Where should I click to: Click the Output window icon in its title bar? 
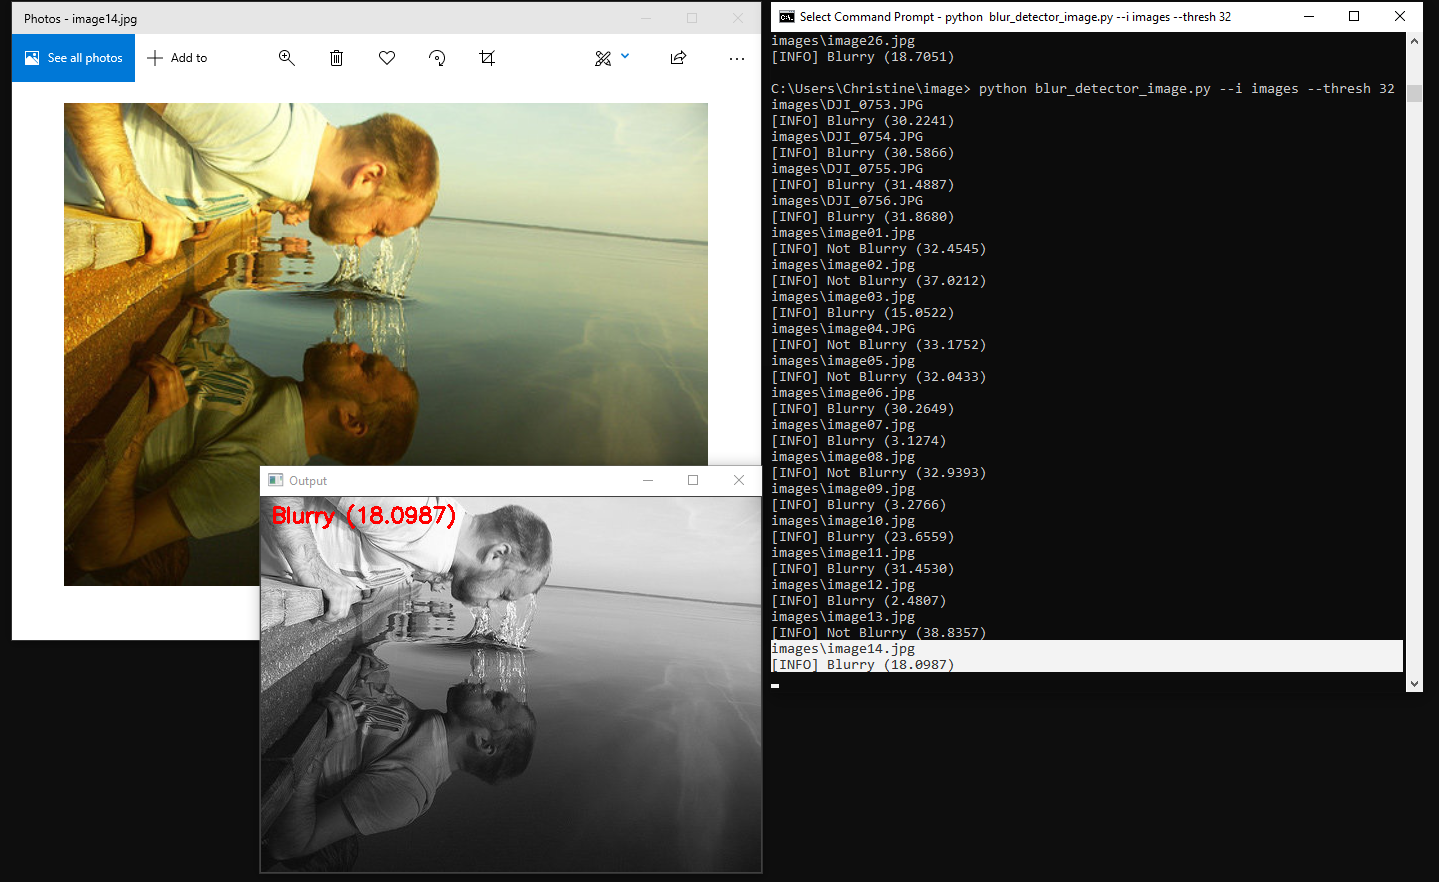click(275, 480)
